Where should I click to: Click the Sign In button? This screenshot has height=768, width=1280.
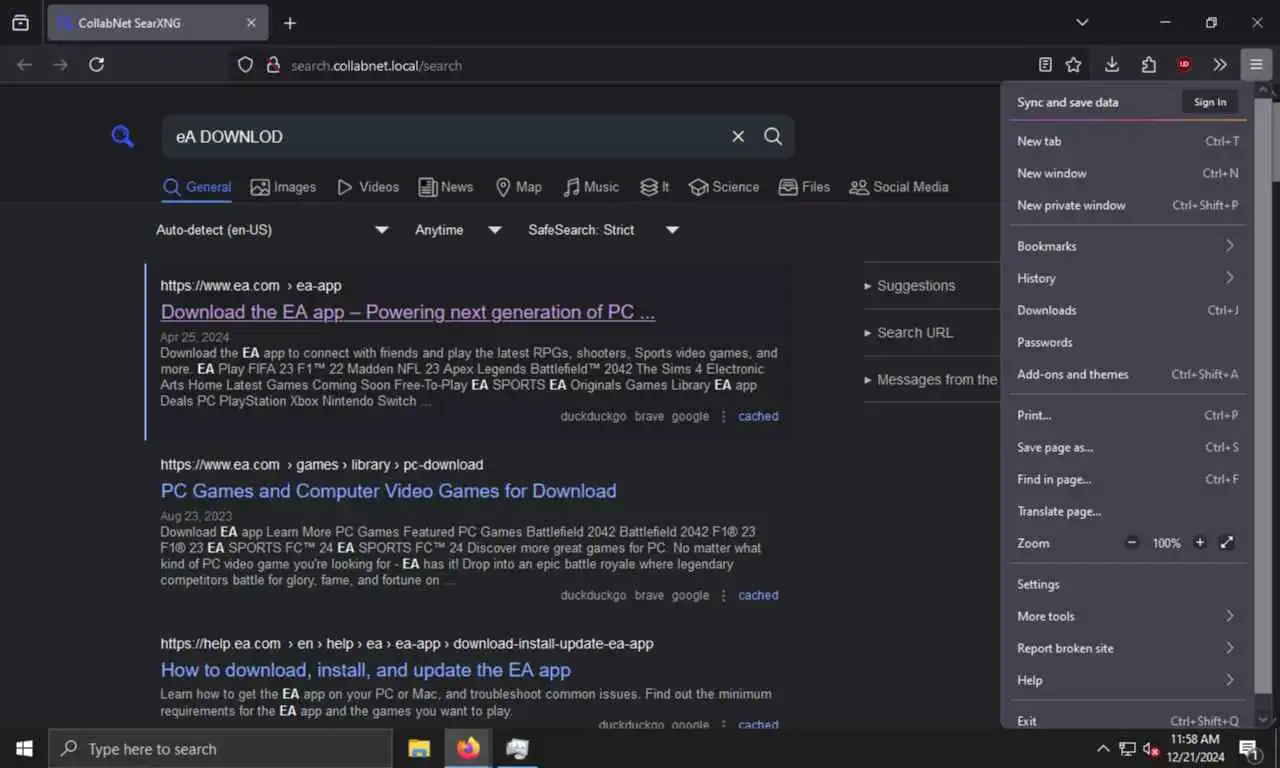point(1210,102)
